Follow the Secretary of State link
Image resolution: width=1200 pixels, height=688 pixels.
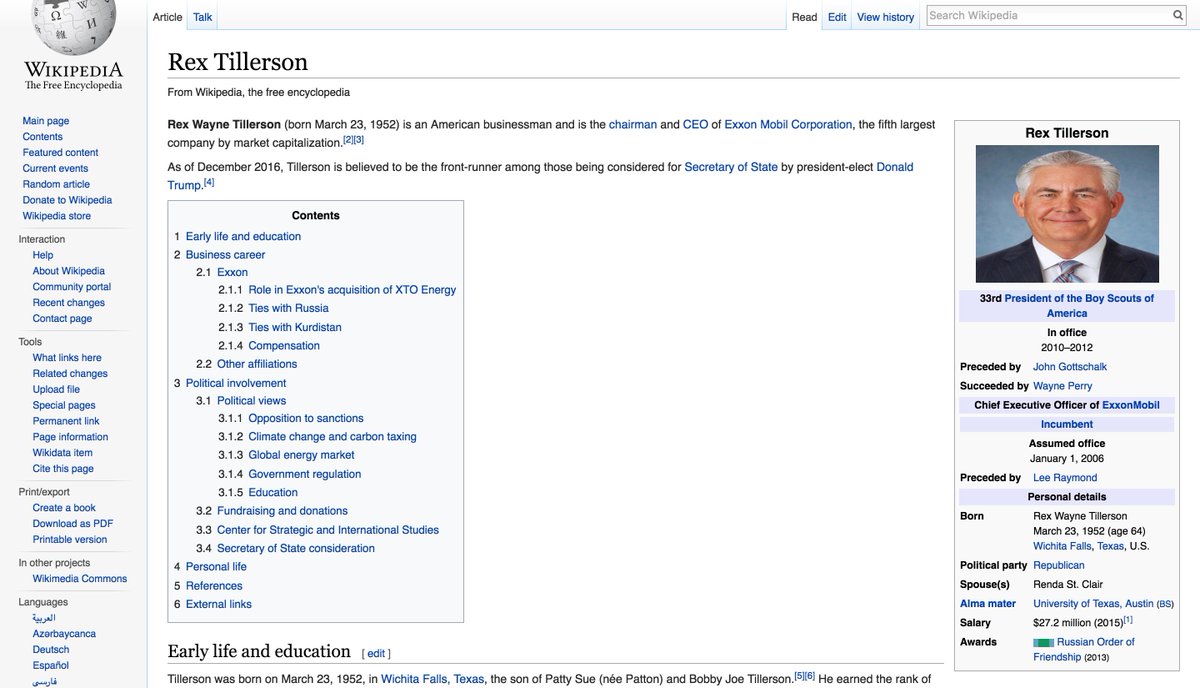pos(731,167)
